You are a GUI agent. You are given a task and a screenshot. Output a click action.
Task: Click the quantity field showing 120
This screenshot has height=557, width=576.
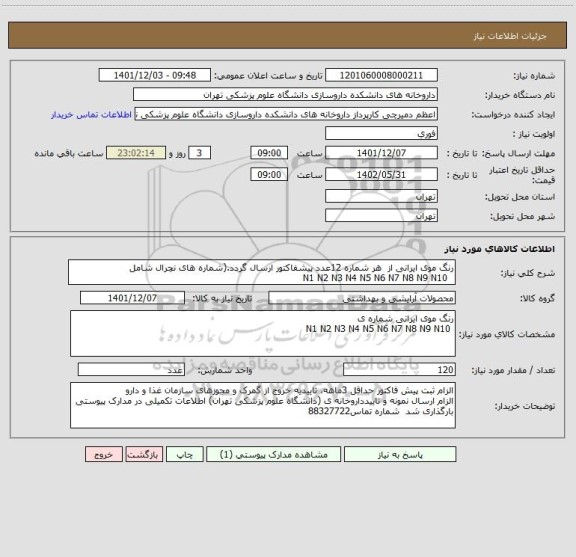(399, 370)
